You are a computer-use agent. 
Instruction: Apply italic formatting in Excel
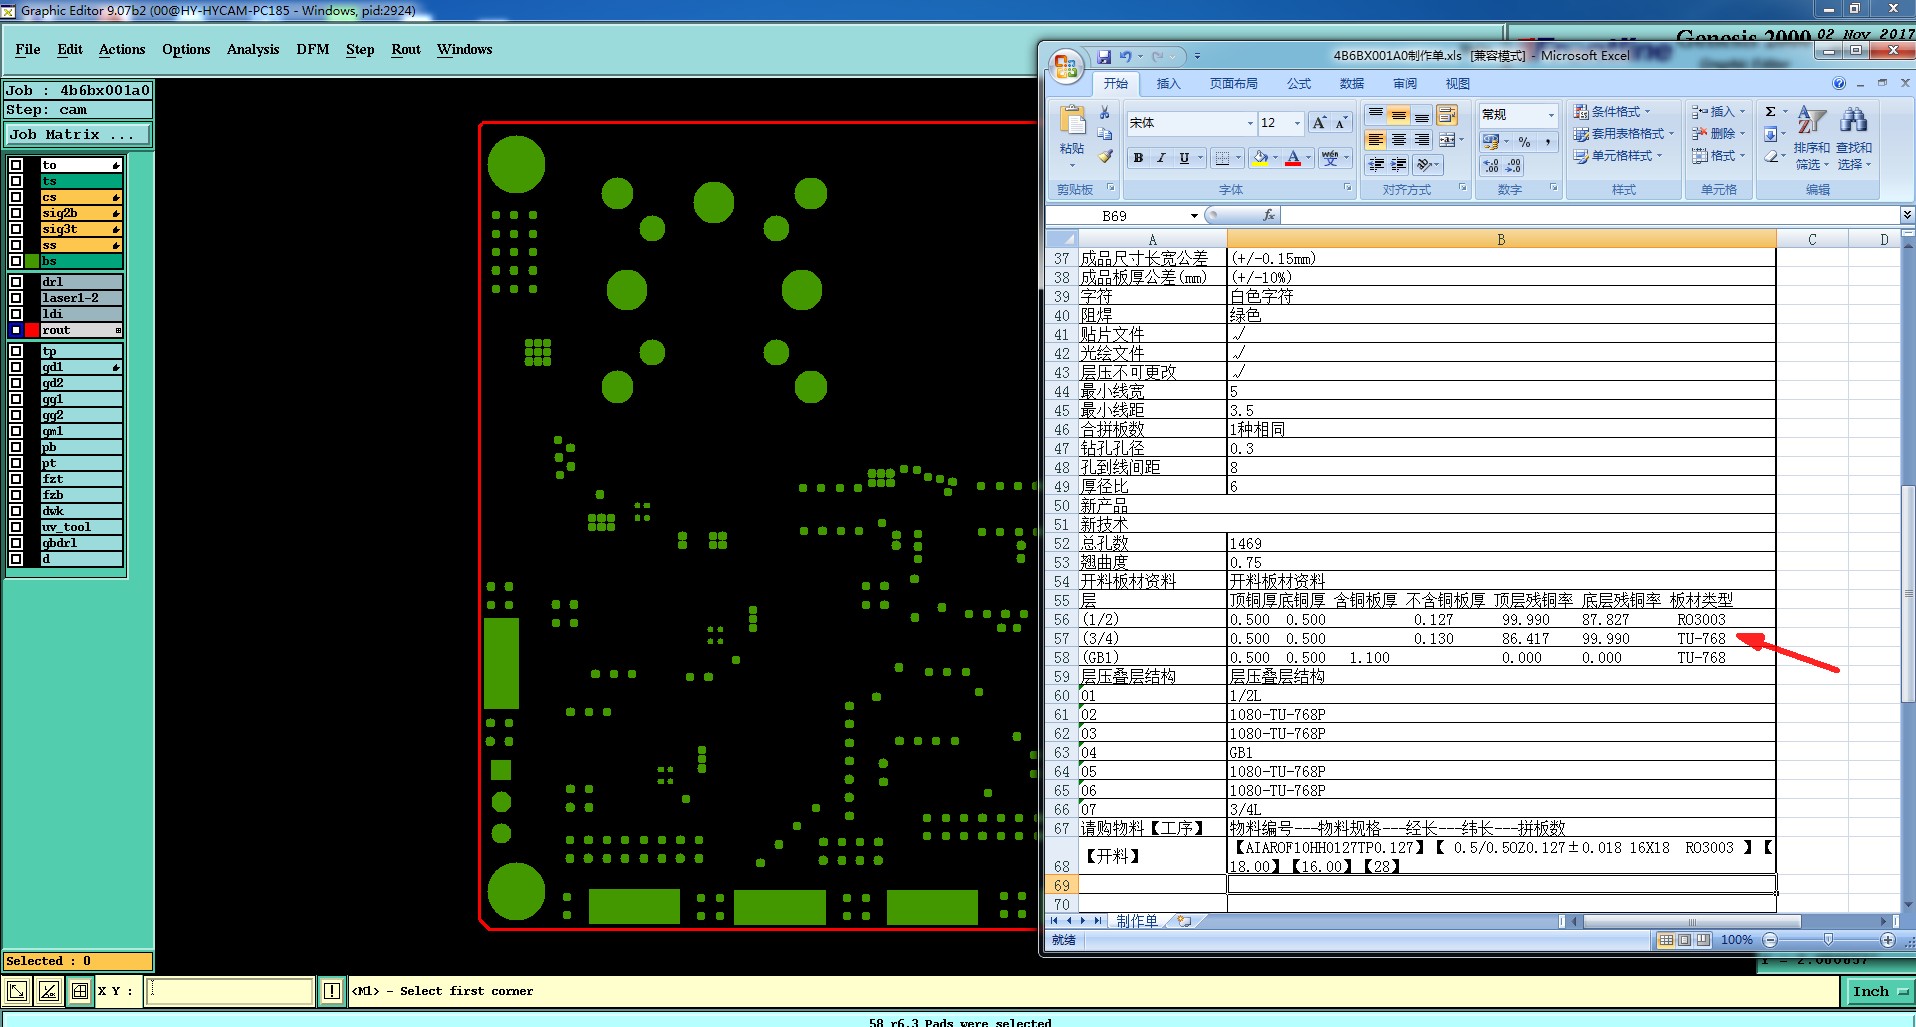coord(1161,158)
